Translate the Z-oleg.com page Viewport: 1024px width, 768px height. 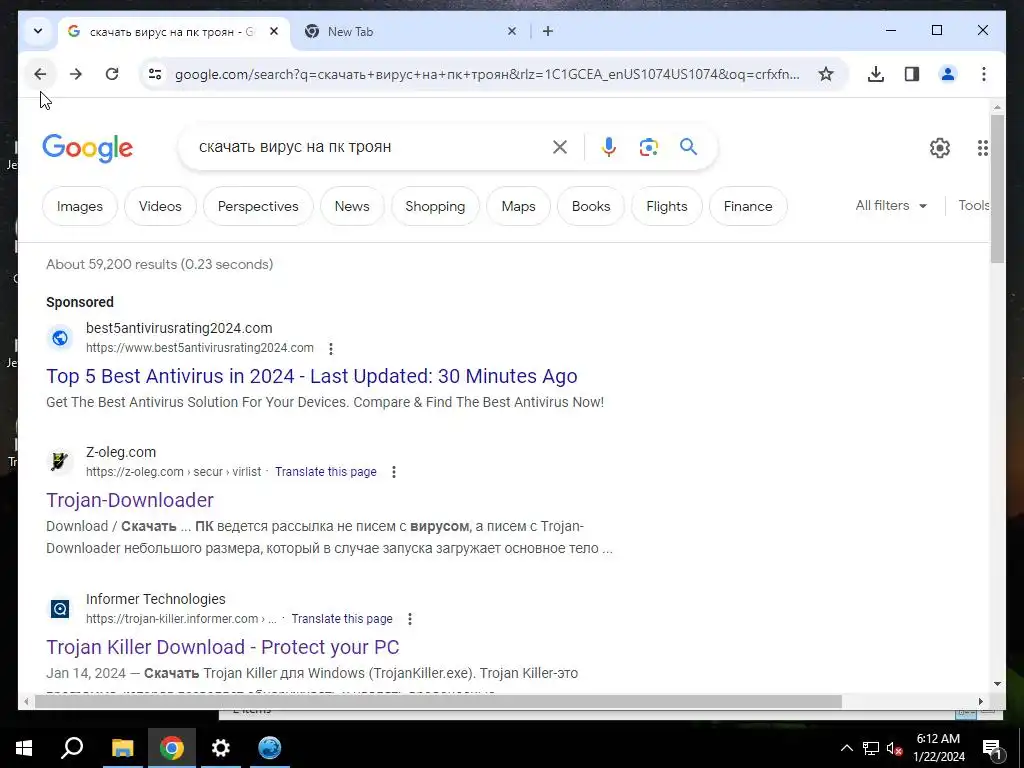pyautogui.click(x=326, y=472)
